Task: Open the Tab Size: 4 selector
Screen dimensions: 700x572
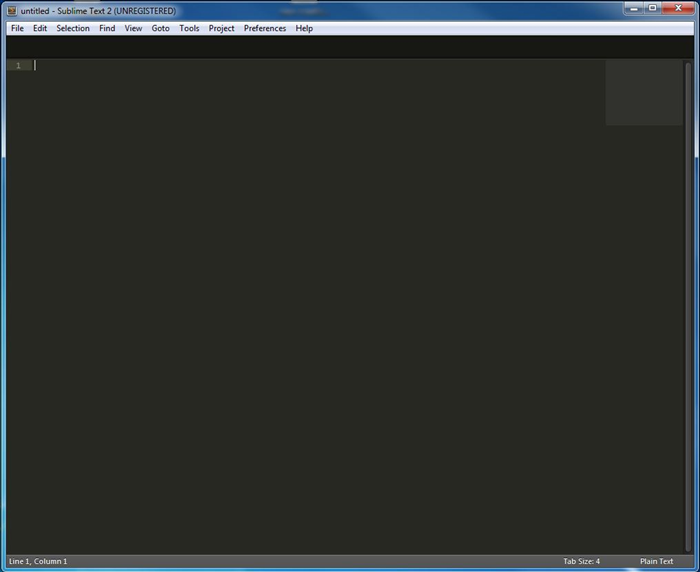Action: [581, 561]
